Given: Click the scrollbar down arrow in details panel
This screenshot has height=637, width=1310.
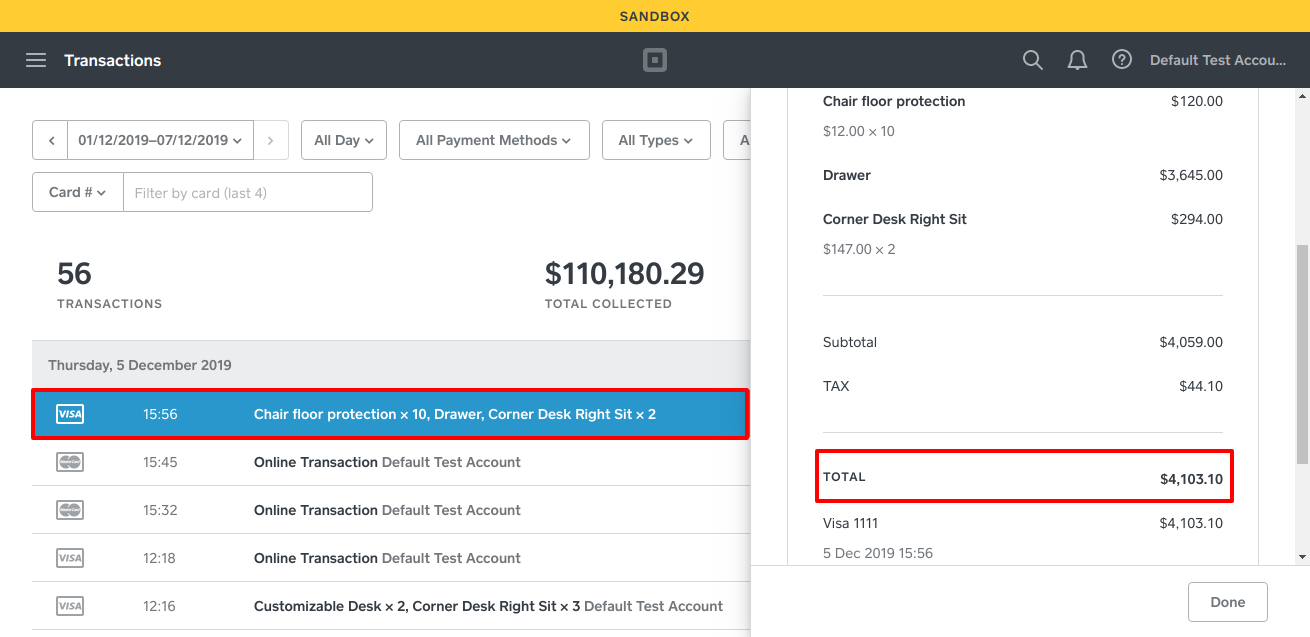Looking at the screenshot, I should [x=1301, y=557].
